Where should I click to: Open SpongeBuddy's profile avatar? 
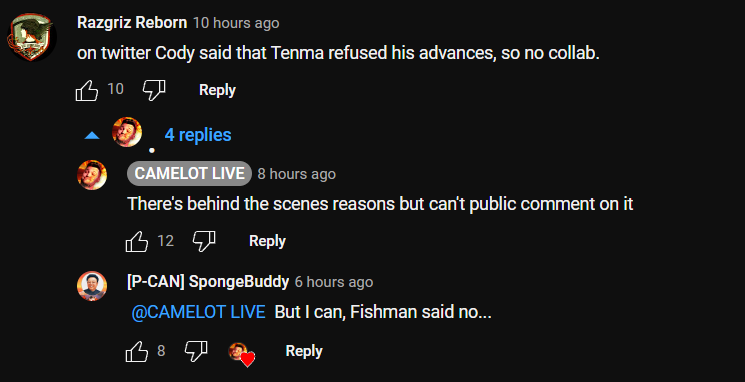click(x=92, y=286)
